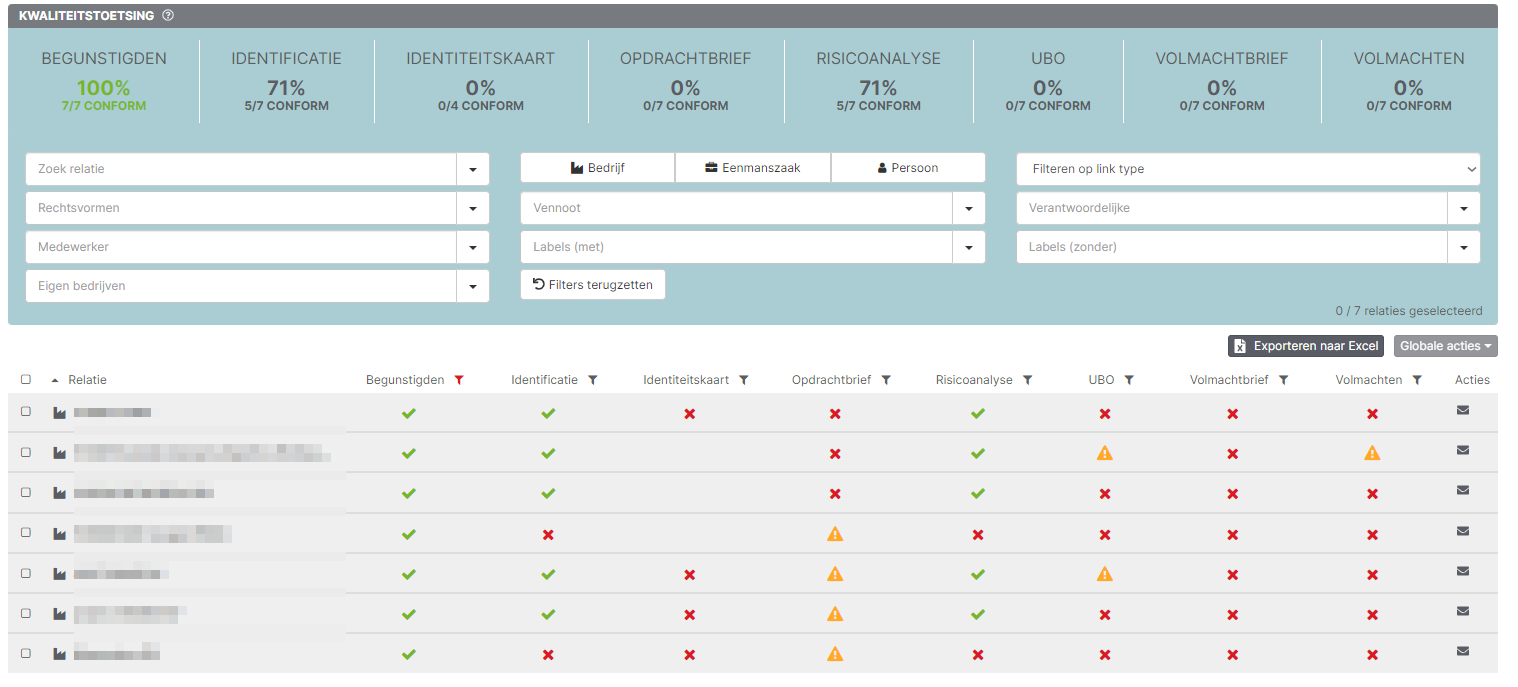Viewport: 1518px width, 687px height.
Task: Check the first relation row checkbox
Action: (x=26, y=412)
